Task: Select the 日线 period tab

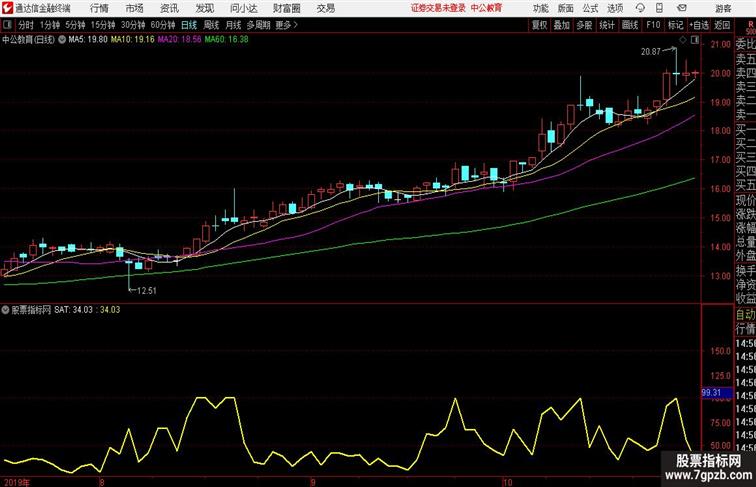Action: tap(189, 25)
